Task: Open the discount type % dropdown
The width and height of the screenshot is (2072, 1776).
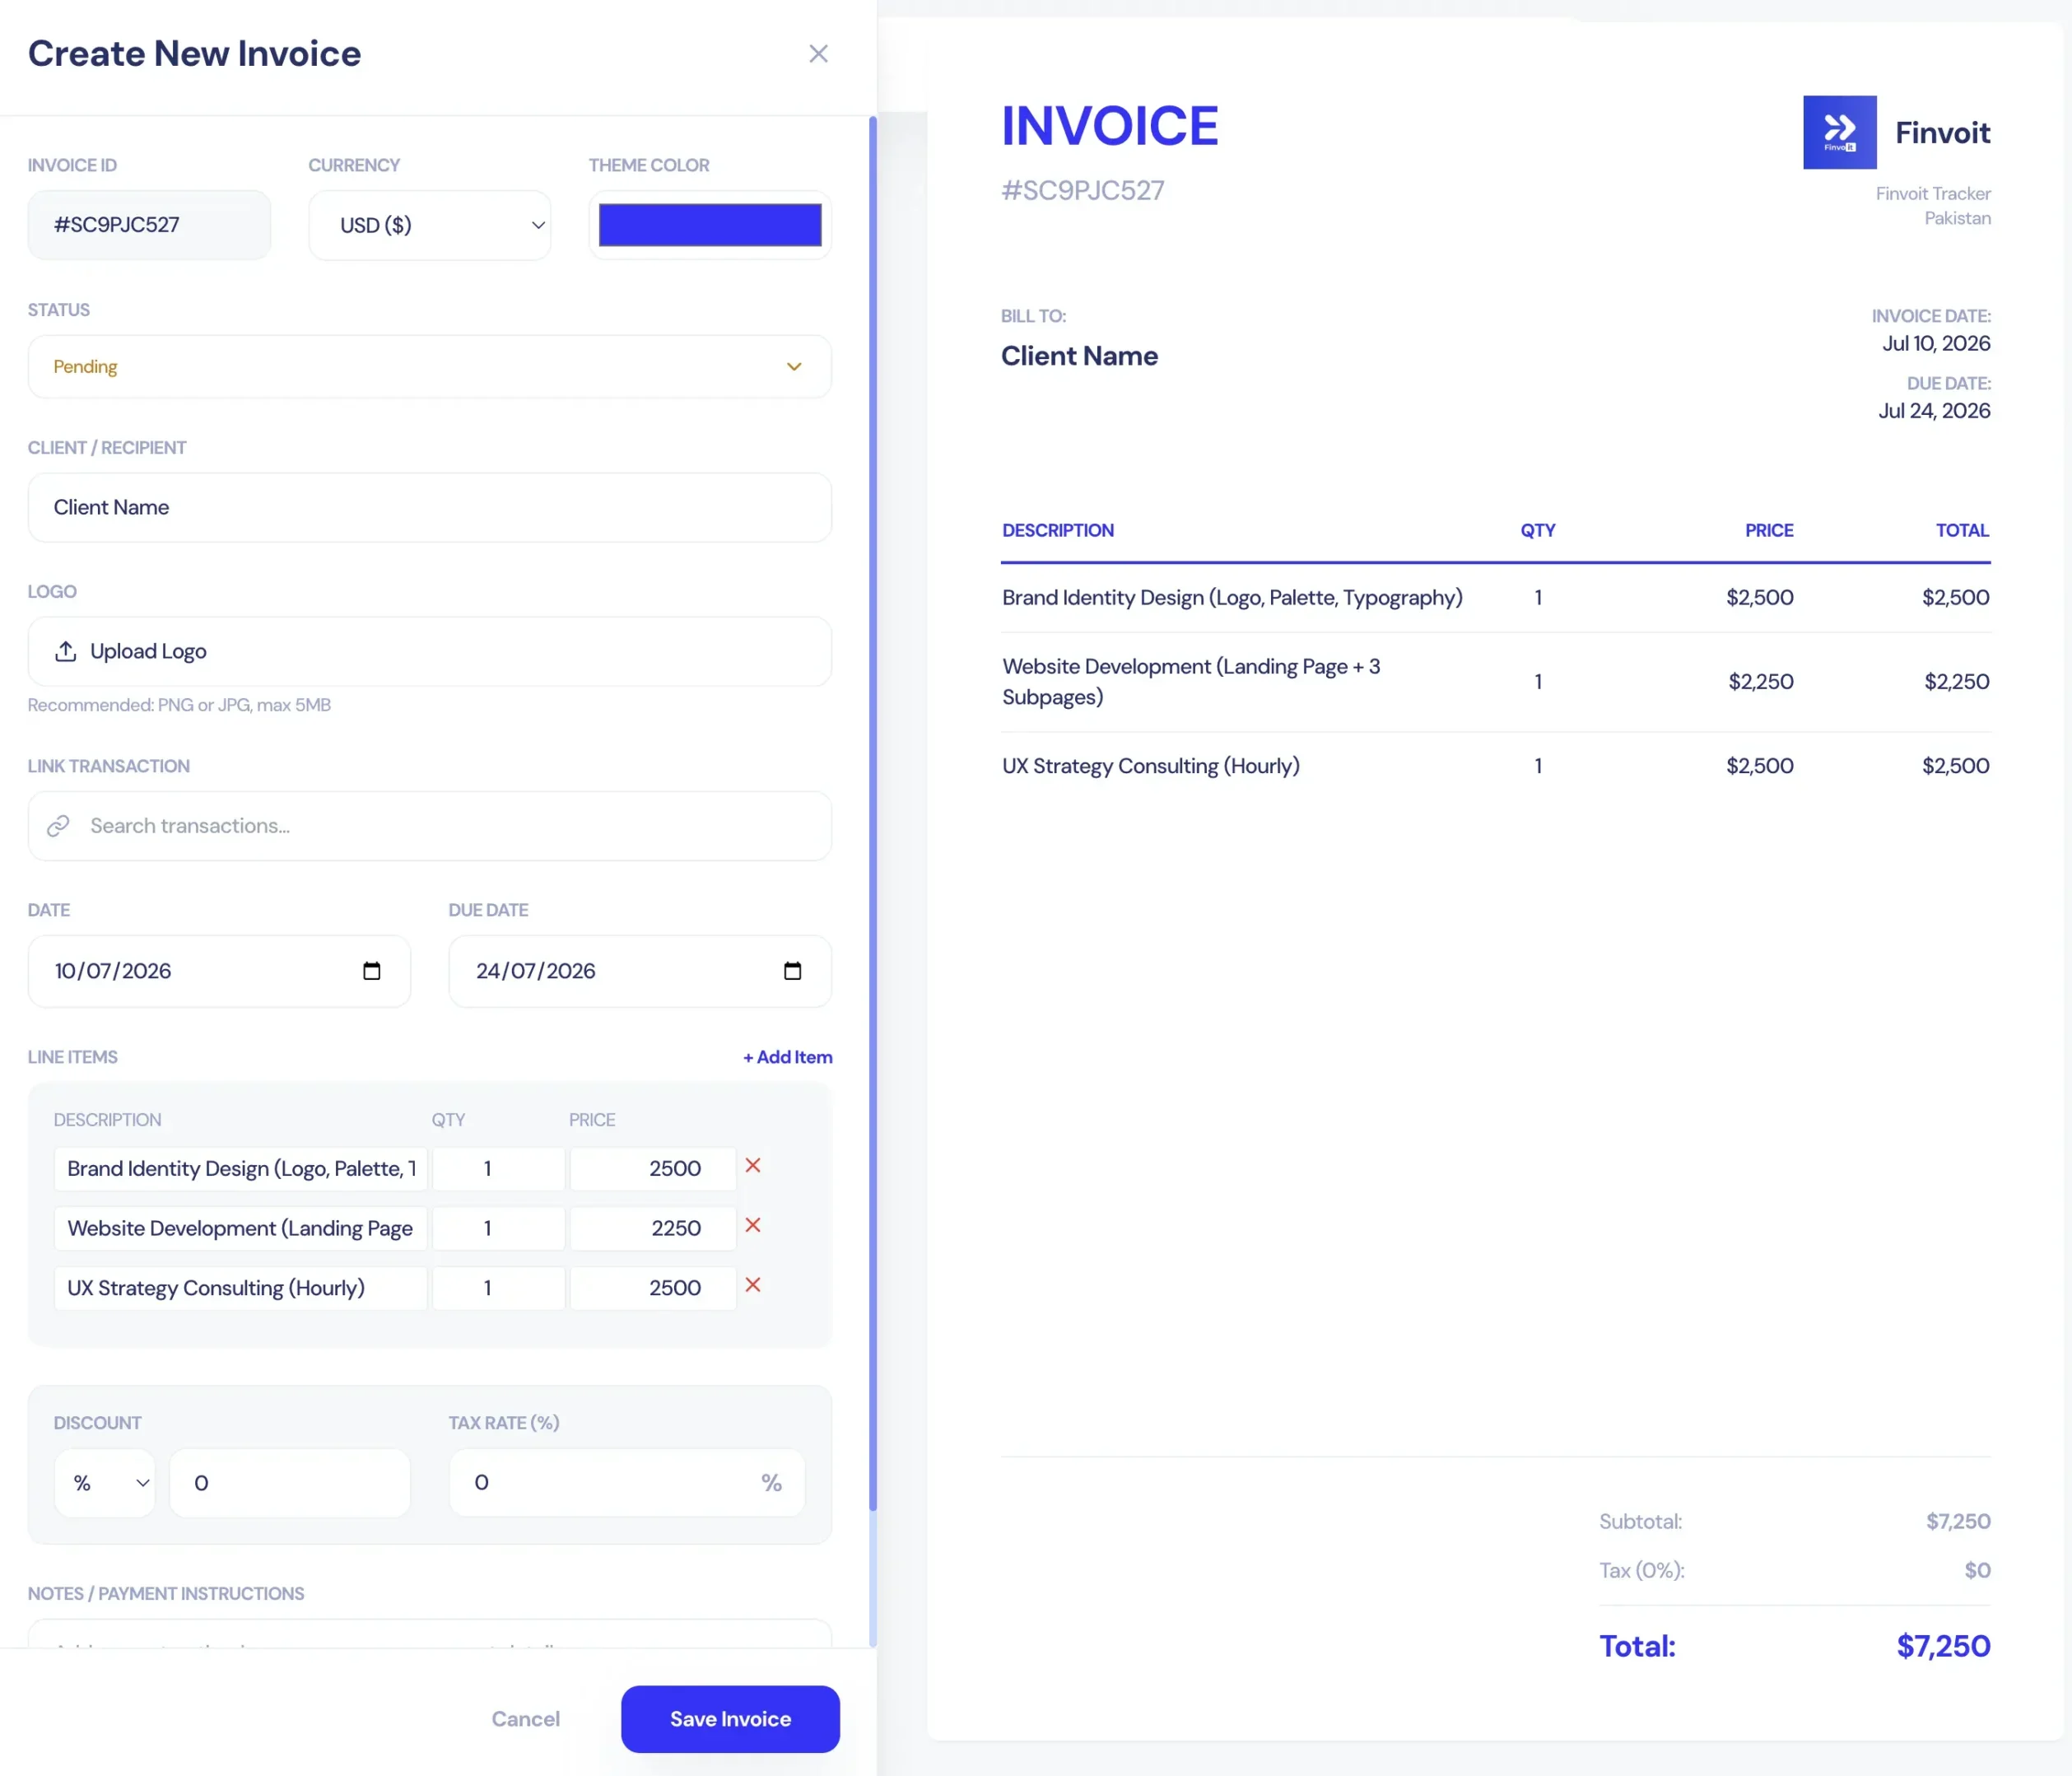Action: [x=105, y=1483]
